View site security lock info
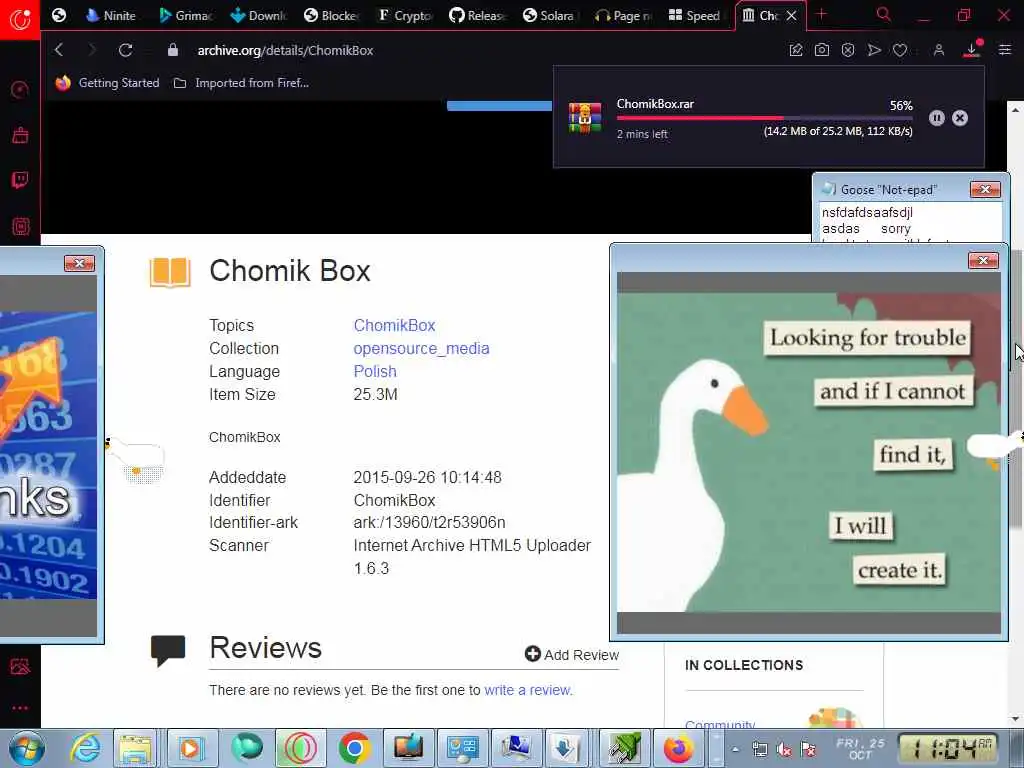The width and height of the screenshot is (1024, 768). point(172,50)
